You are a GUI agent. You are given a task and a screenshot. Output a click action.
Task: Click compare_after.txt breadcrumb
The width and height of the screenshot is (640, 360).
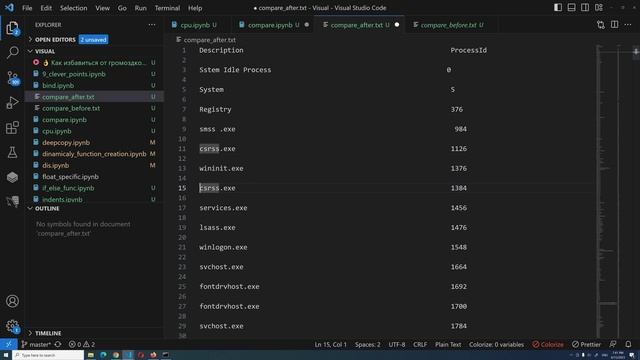click(x=209, y=40)
